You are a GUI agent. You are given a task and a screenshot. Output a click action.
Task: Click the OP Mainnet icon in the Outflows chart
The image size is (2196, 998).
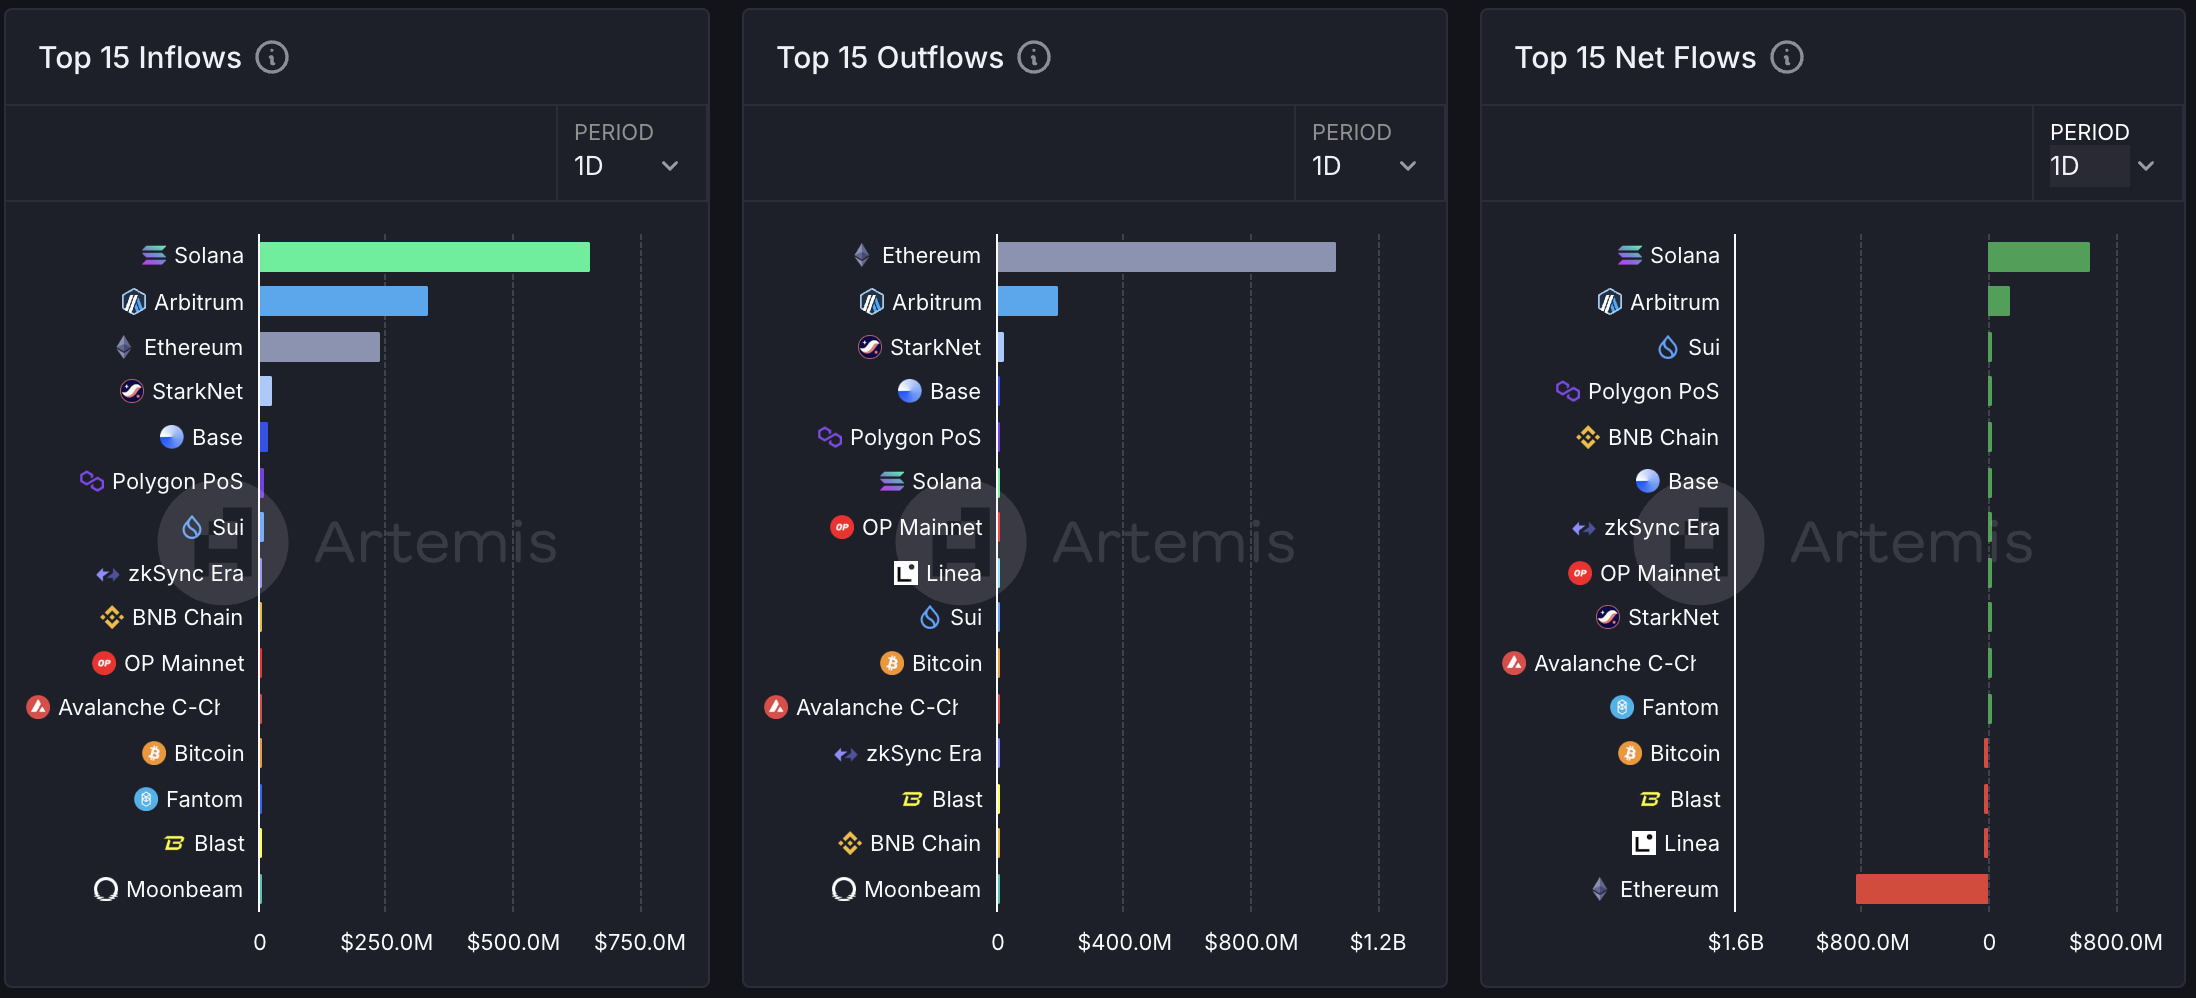point(842,527)
